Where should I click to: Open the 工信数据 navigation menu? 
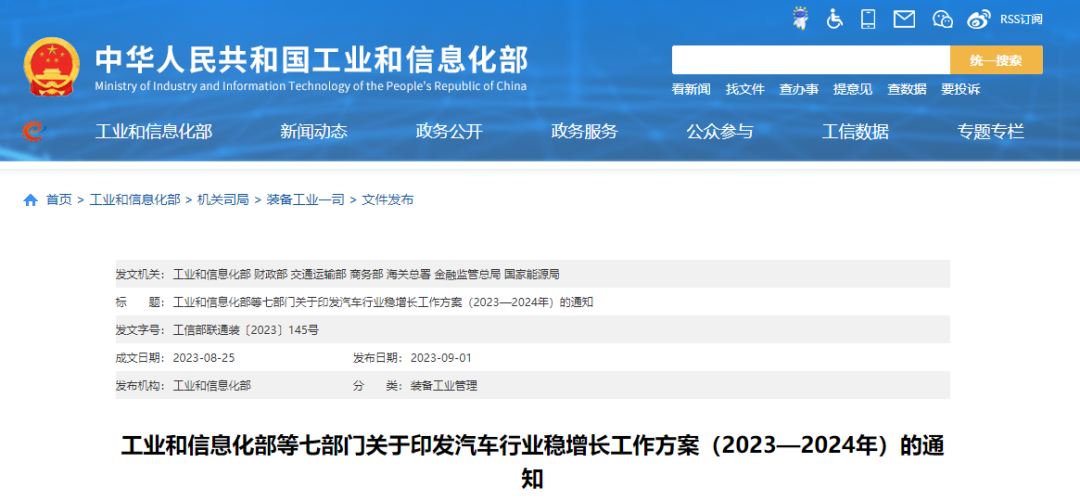[x=855, y=131]
